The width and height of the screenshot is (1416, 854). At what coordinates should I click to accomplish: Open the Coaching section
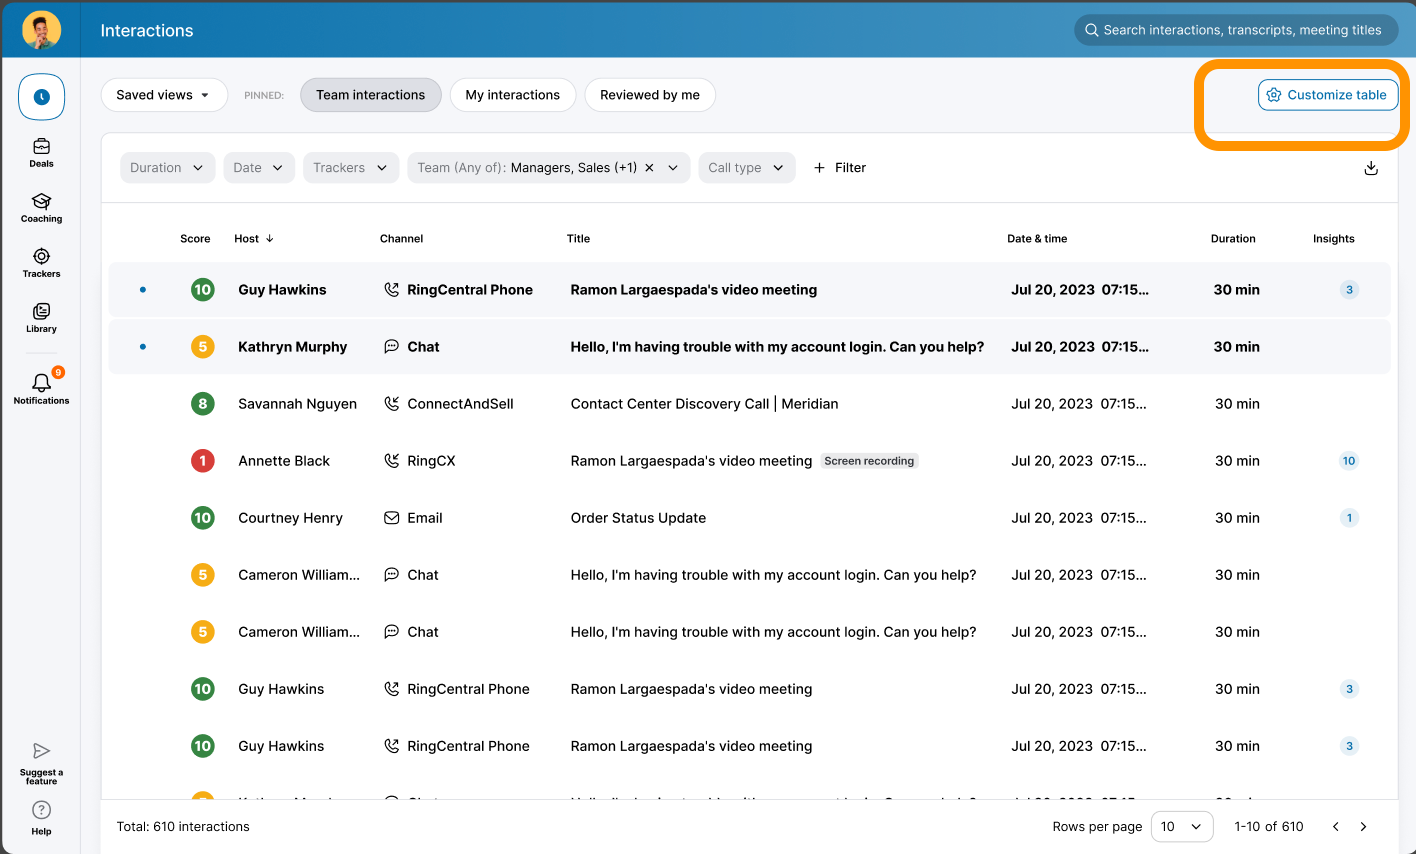click(41, 207)
